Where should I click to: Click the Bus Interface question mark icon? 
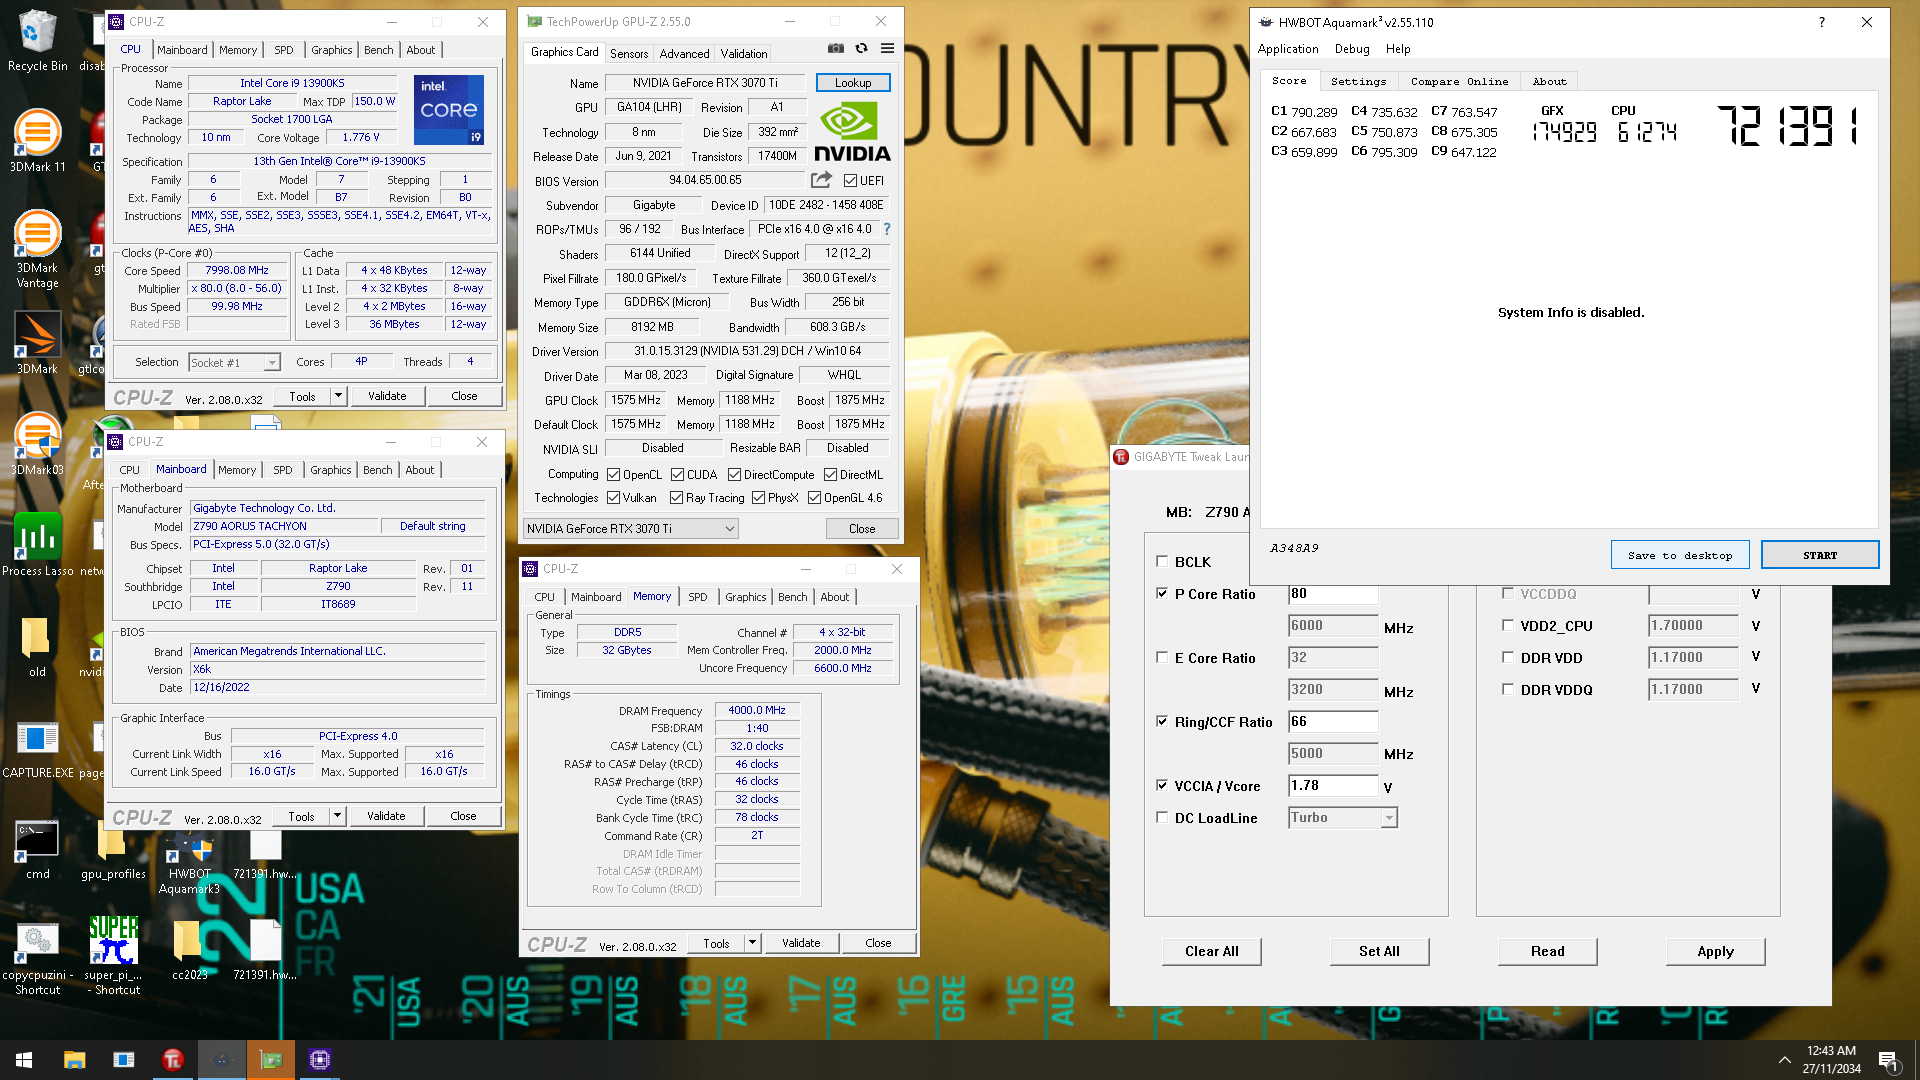click(x=886, y=229)
